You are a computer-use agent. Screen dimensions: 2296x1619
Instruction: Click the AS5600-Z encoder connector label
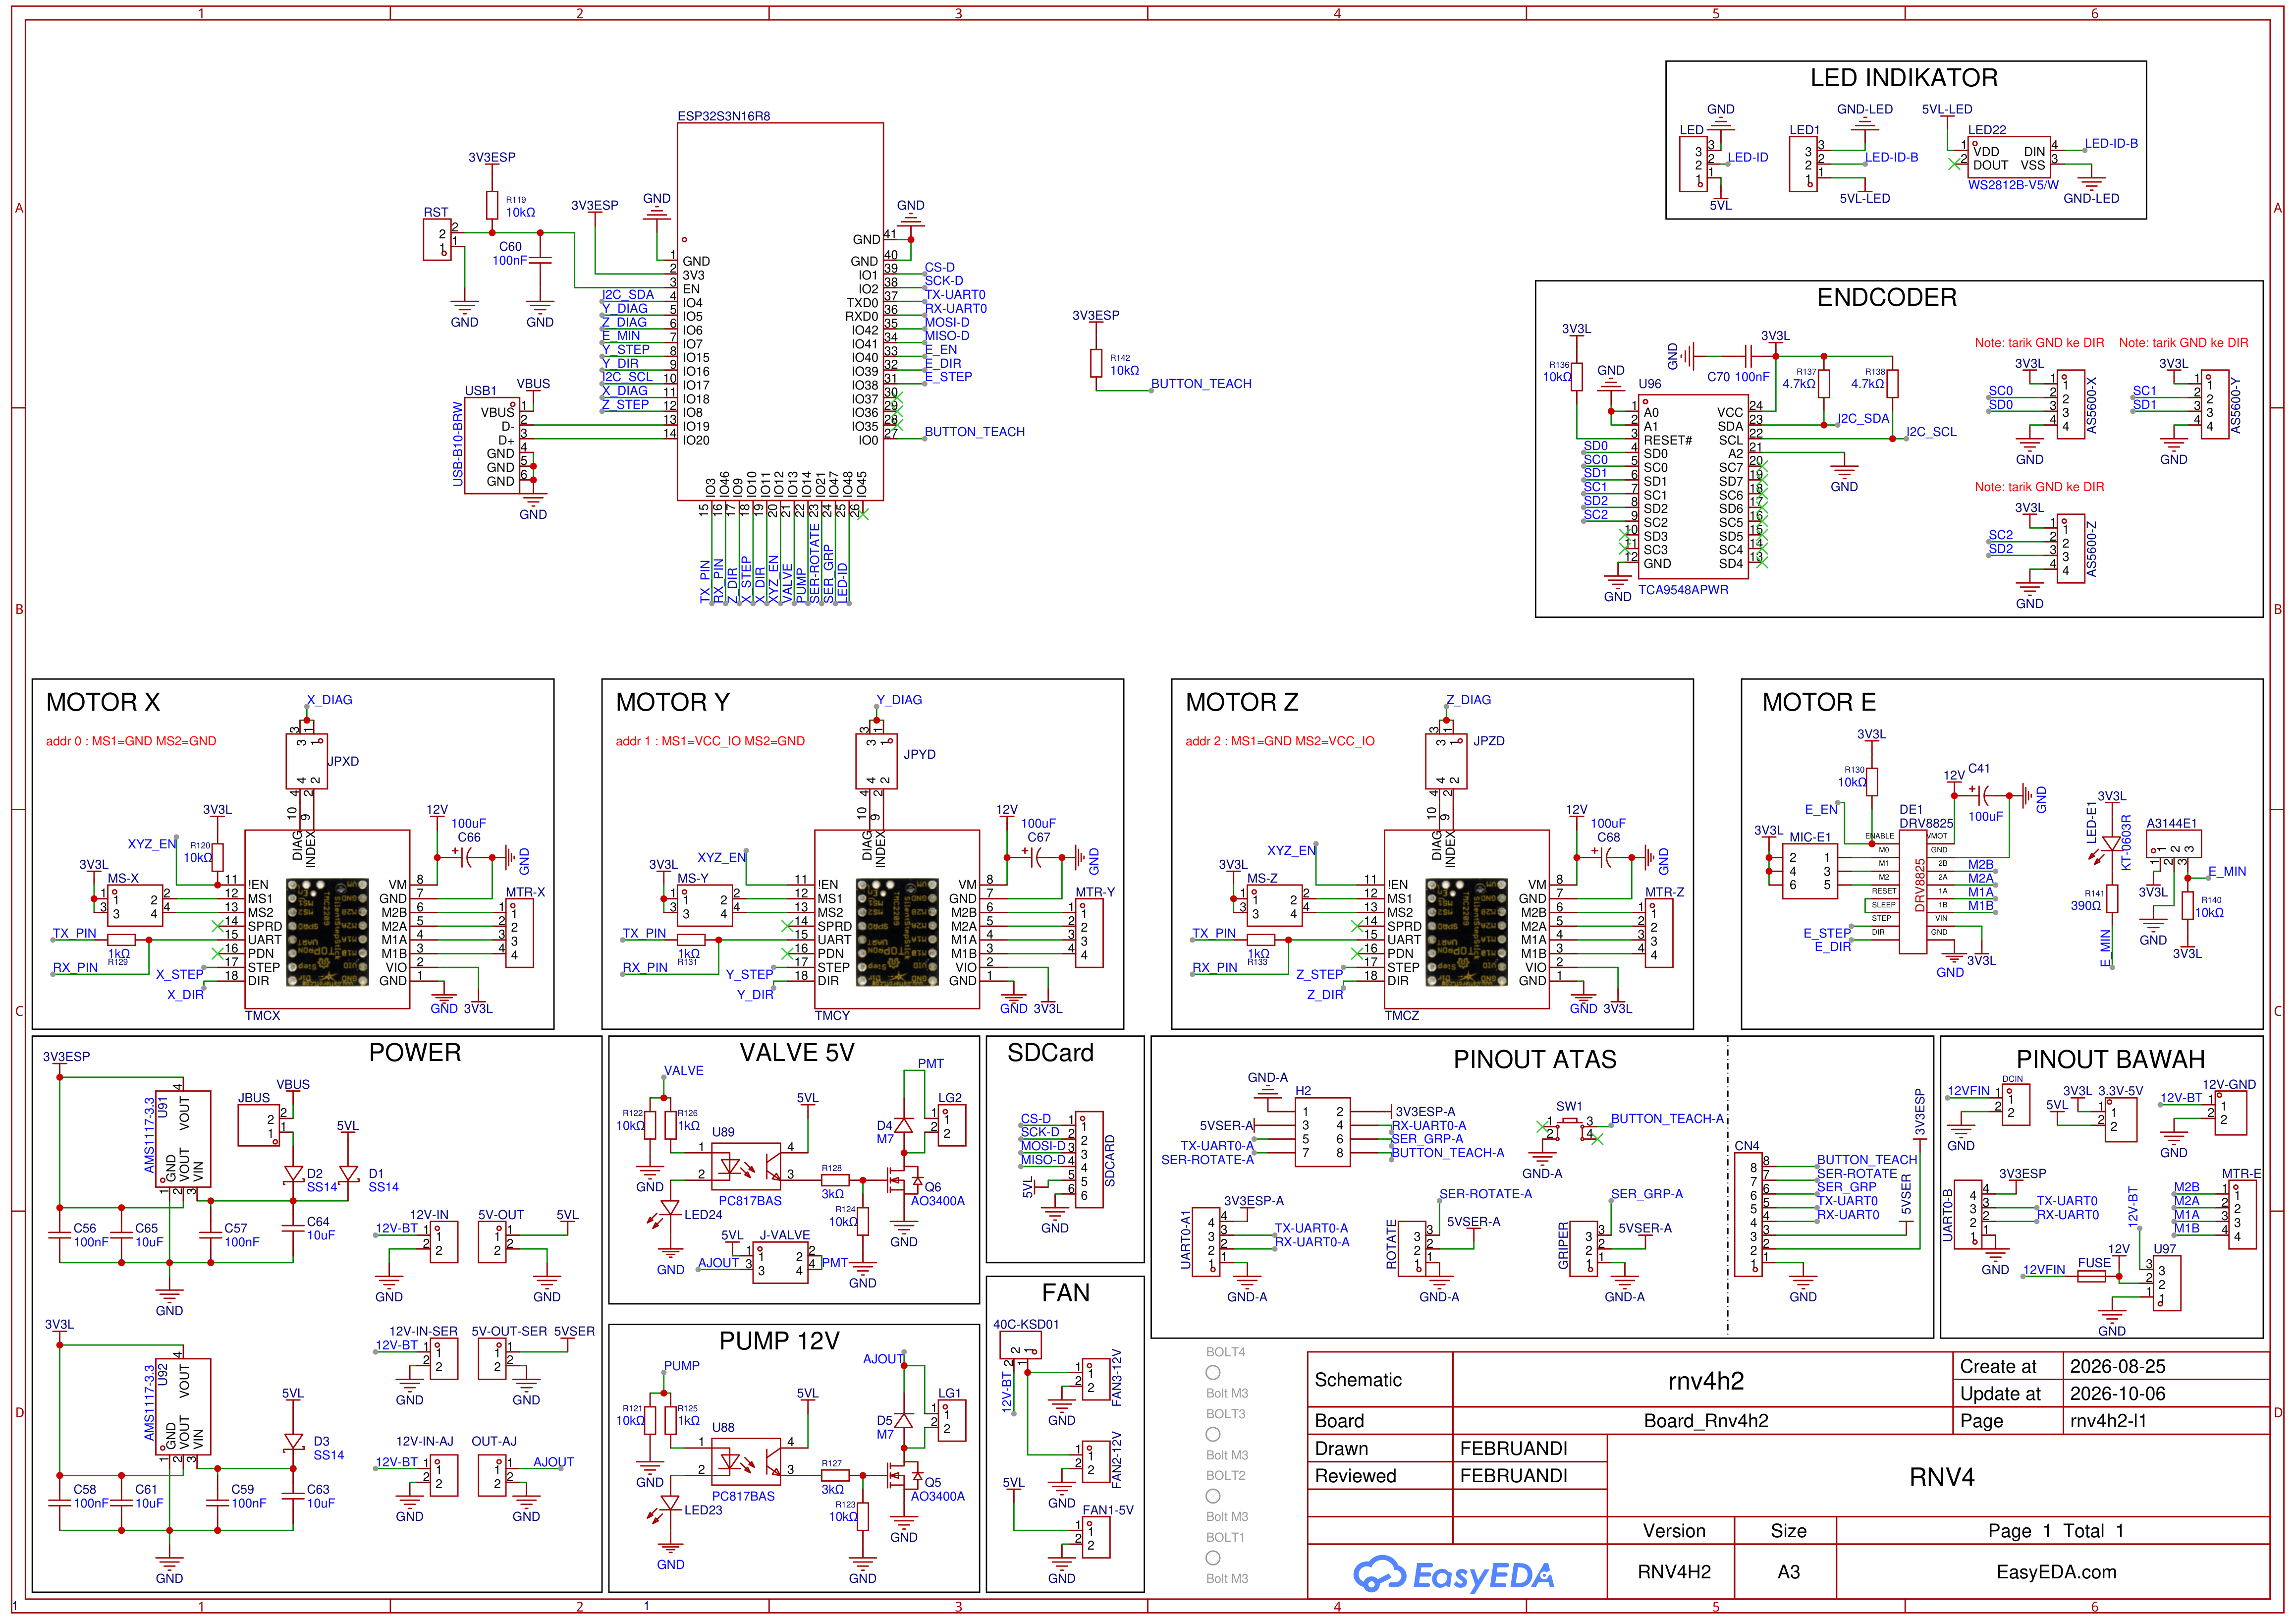coord(2091,549)
